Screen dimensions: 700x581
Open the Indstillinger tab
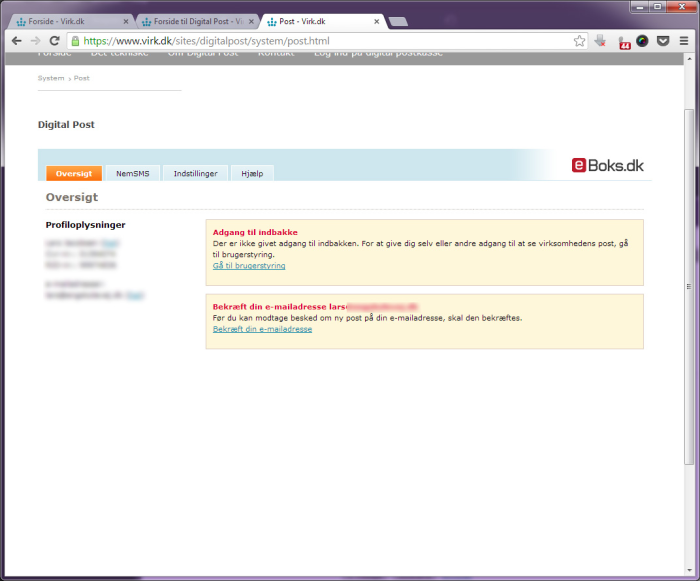pyautogui.click(x=196, y=173)
